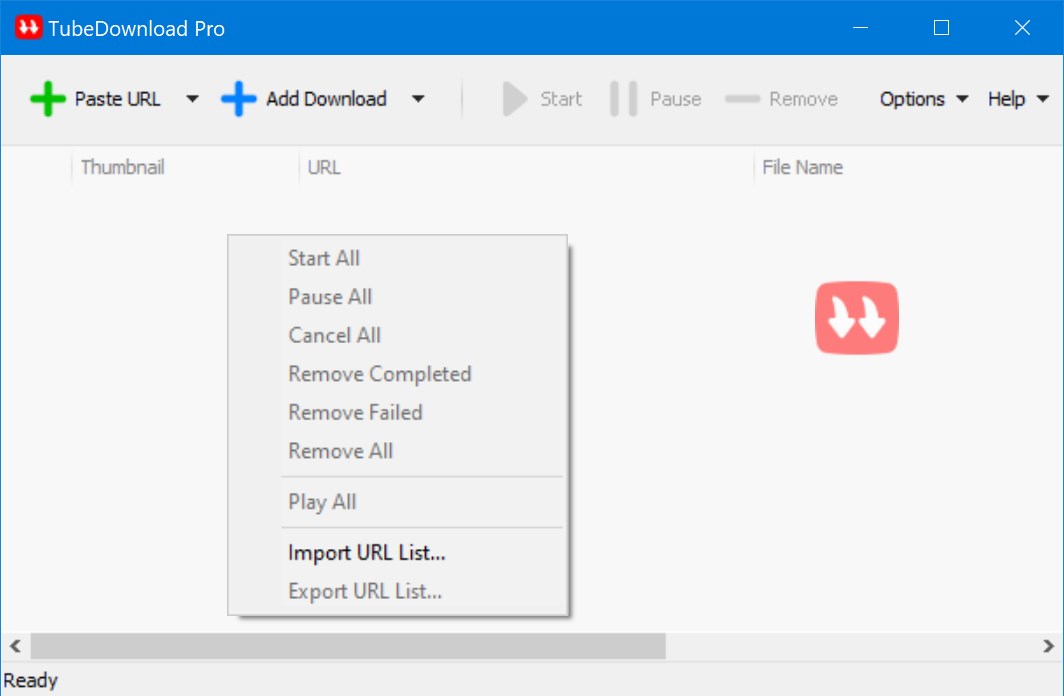This screenshot has width=1064, height=696.
Task: Select Import URL List from the context menu
Action: [366, 552]
